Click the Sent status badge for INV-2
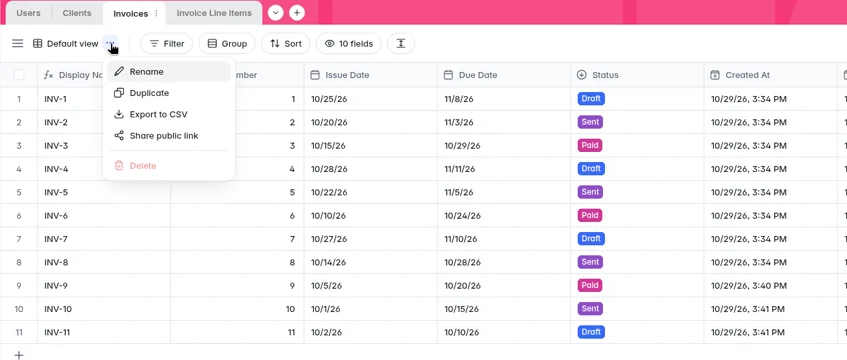This screenshot has height=360, width=847. pyautogui.click(x=590, y=122)
